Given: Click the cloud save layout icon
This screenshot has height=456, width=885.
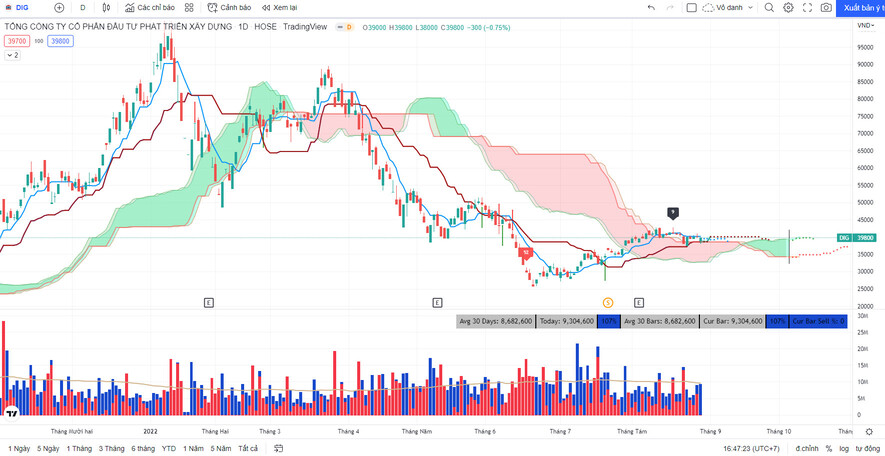Looking at the screenshot, I should tap(708, 7).
